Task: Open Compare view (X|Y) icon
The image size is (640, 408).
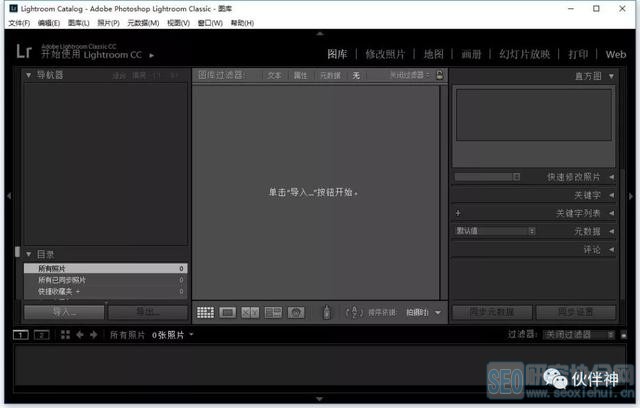Action: coord(250,313)
